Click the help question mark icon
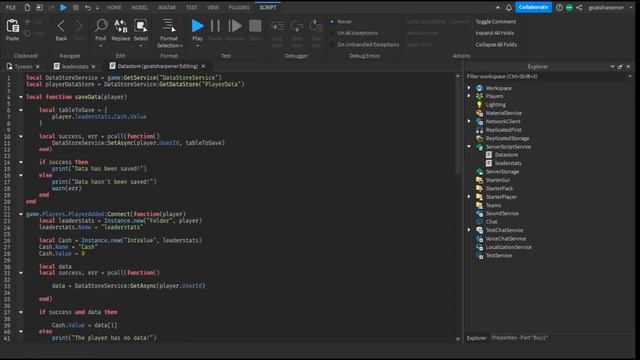This screenshot has width=640, height=360. [x=559, y=7]
